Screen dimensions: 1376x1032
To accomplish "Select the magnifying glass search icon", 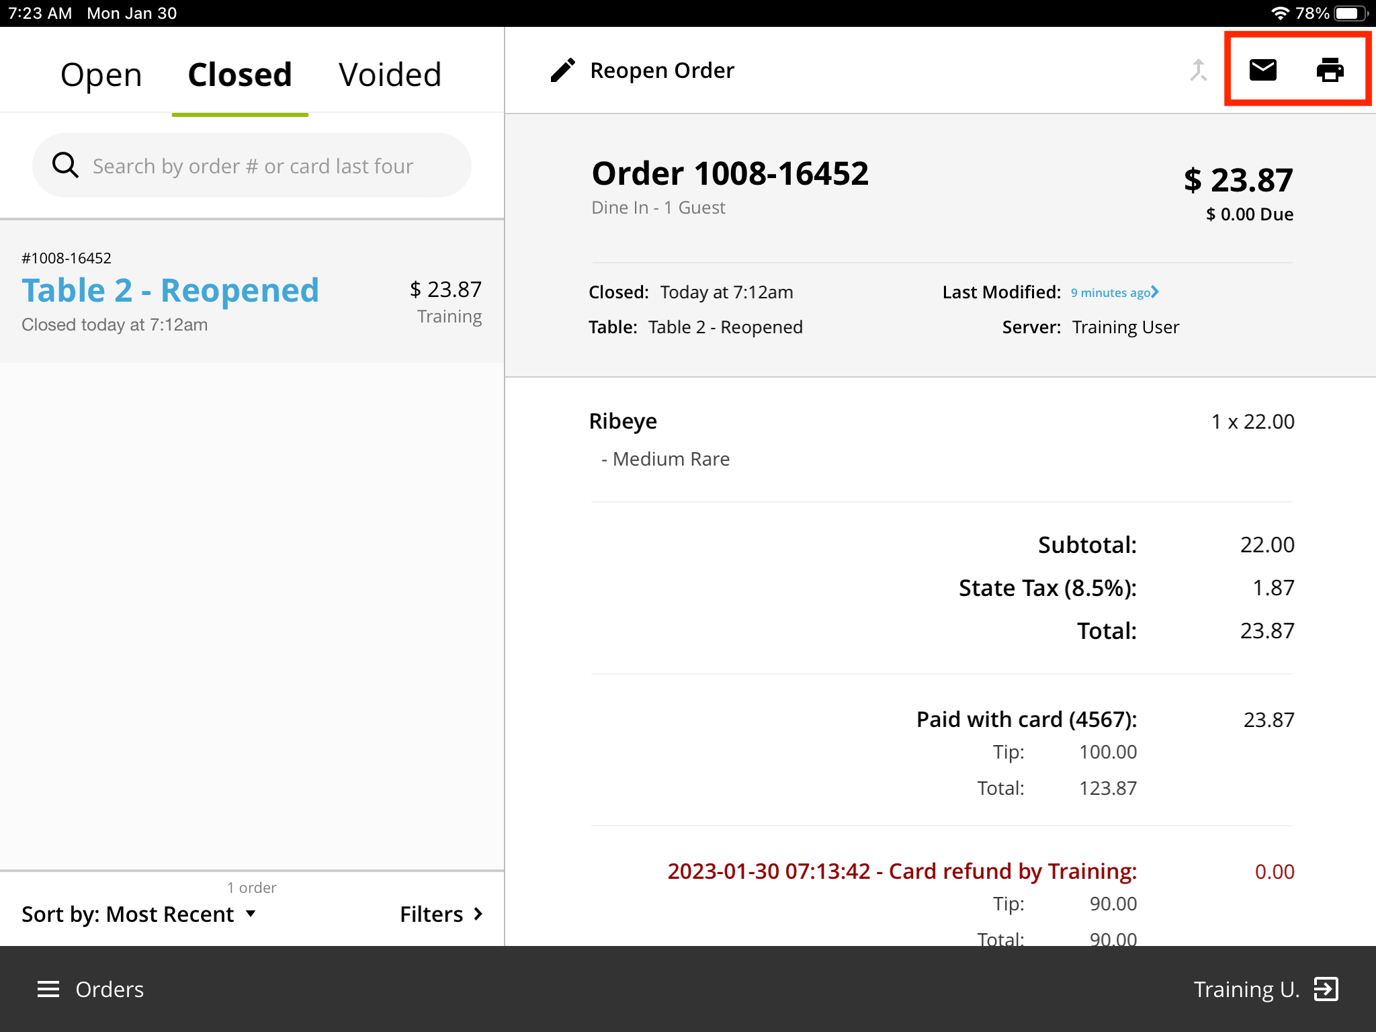I will coord(64,165).
